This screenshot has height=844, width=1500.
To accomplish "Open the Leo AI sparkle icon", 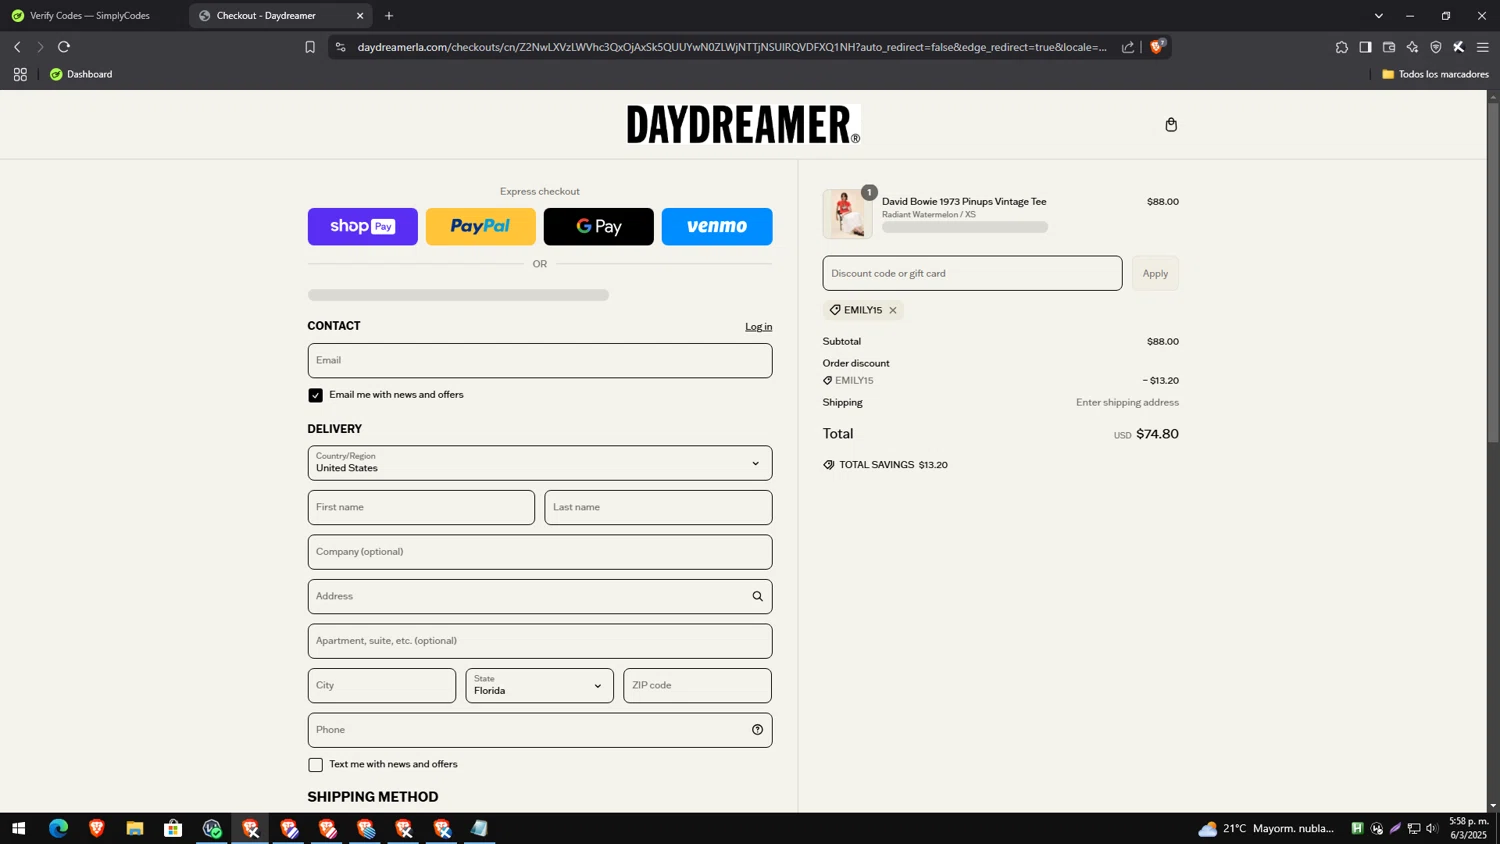I will point(1412,47).
